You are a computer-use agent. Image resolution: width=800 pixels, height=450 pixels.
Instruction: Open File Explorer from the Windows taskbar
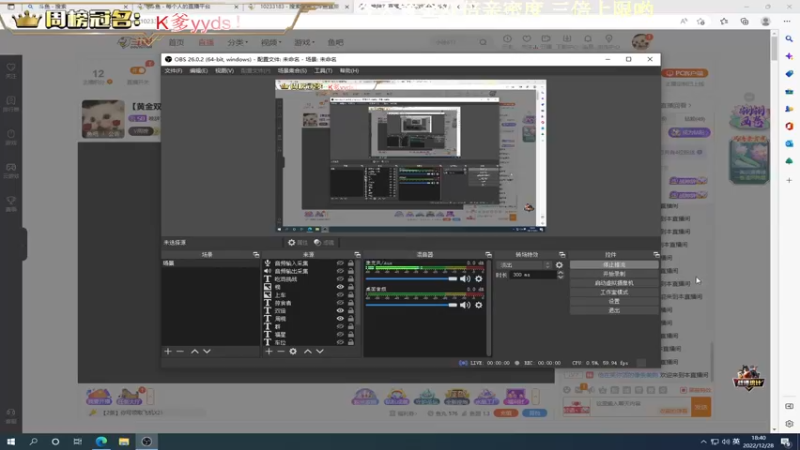124,441
